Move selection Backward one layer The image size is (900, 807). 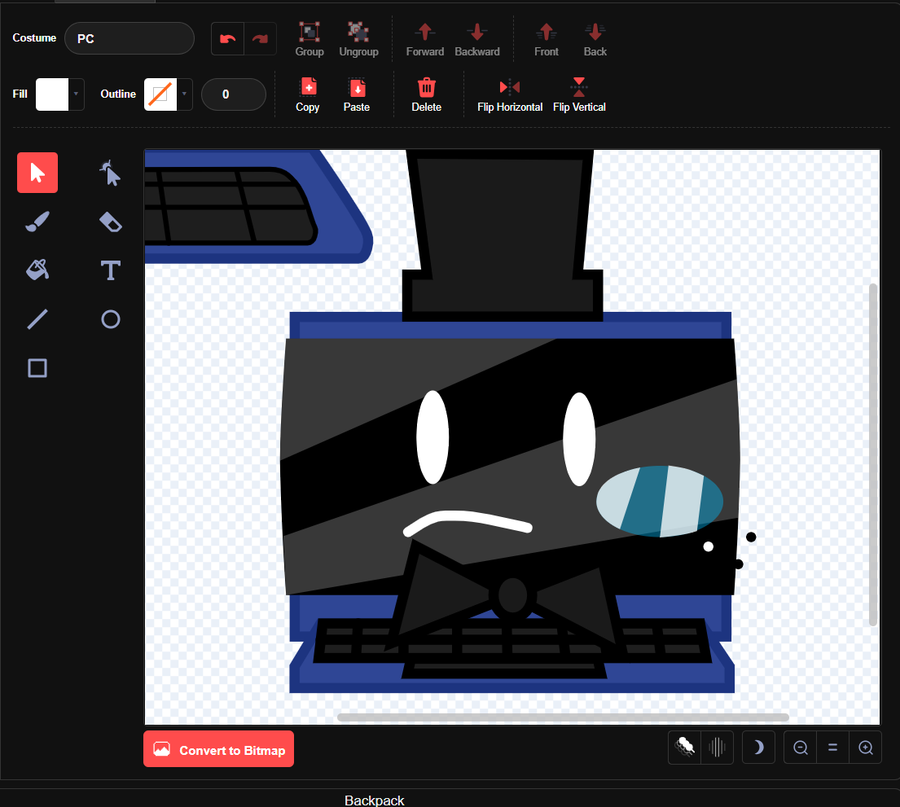pos(477,39)
